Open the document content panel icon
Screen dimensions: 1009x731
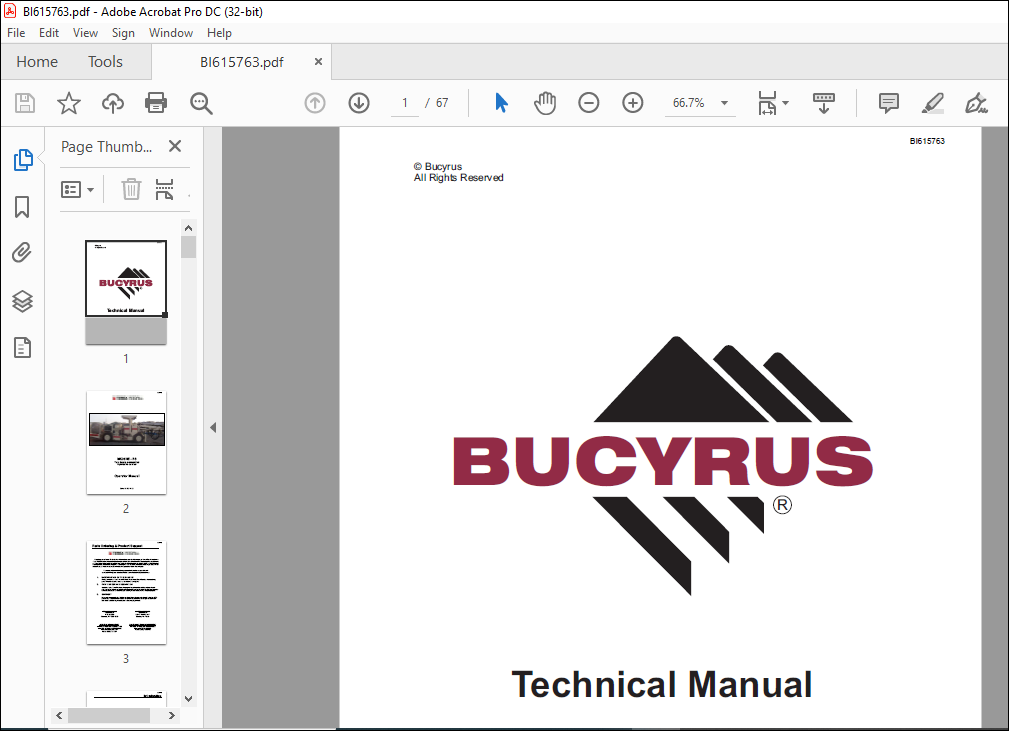pos(23,347)
